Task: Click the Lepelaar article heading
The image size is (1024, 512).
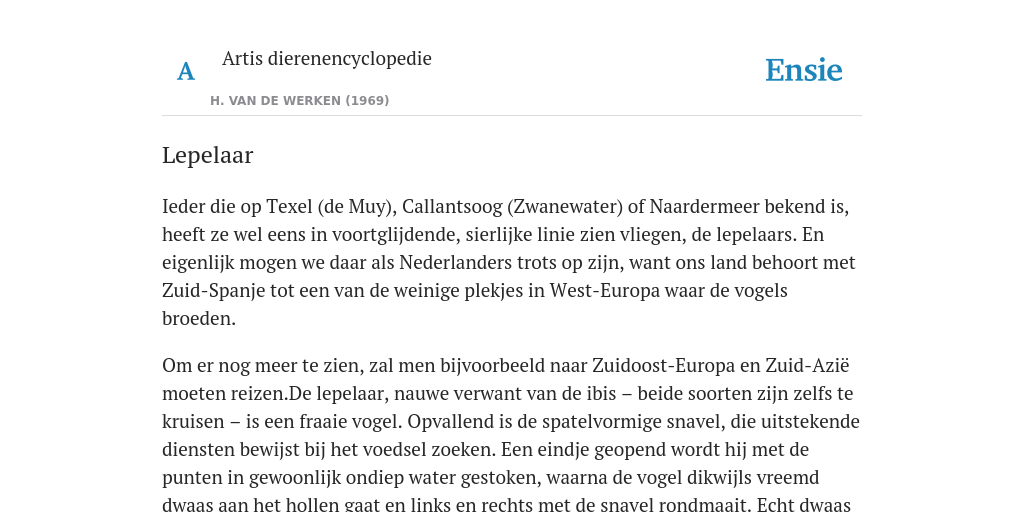Action: point(208,155)
